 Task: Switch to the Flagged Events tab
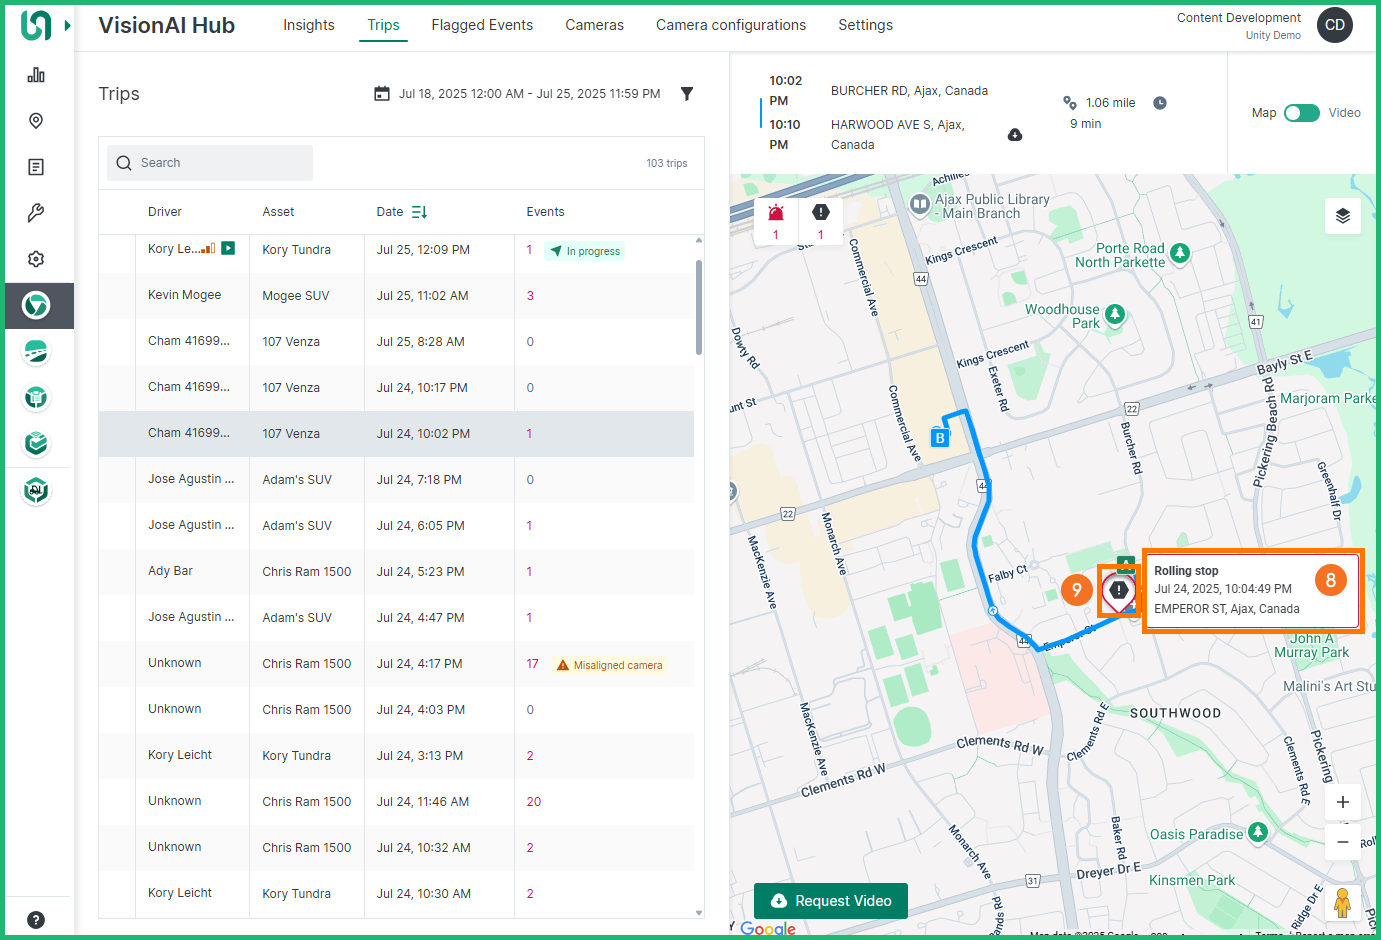point(482,25)
